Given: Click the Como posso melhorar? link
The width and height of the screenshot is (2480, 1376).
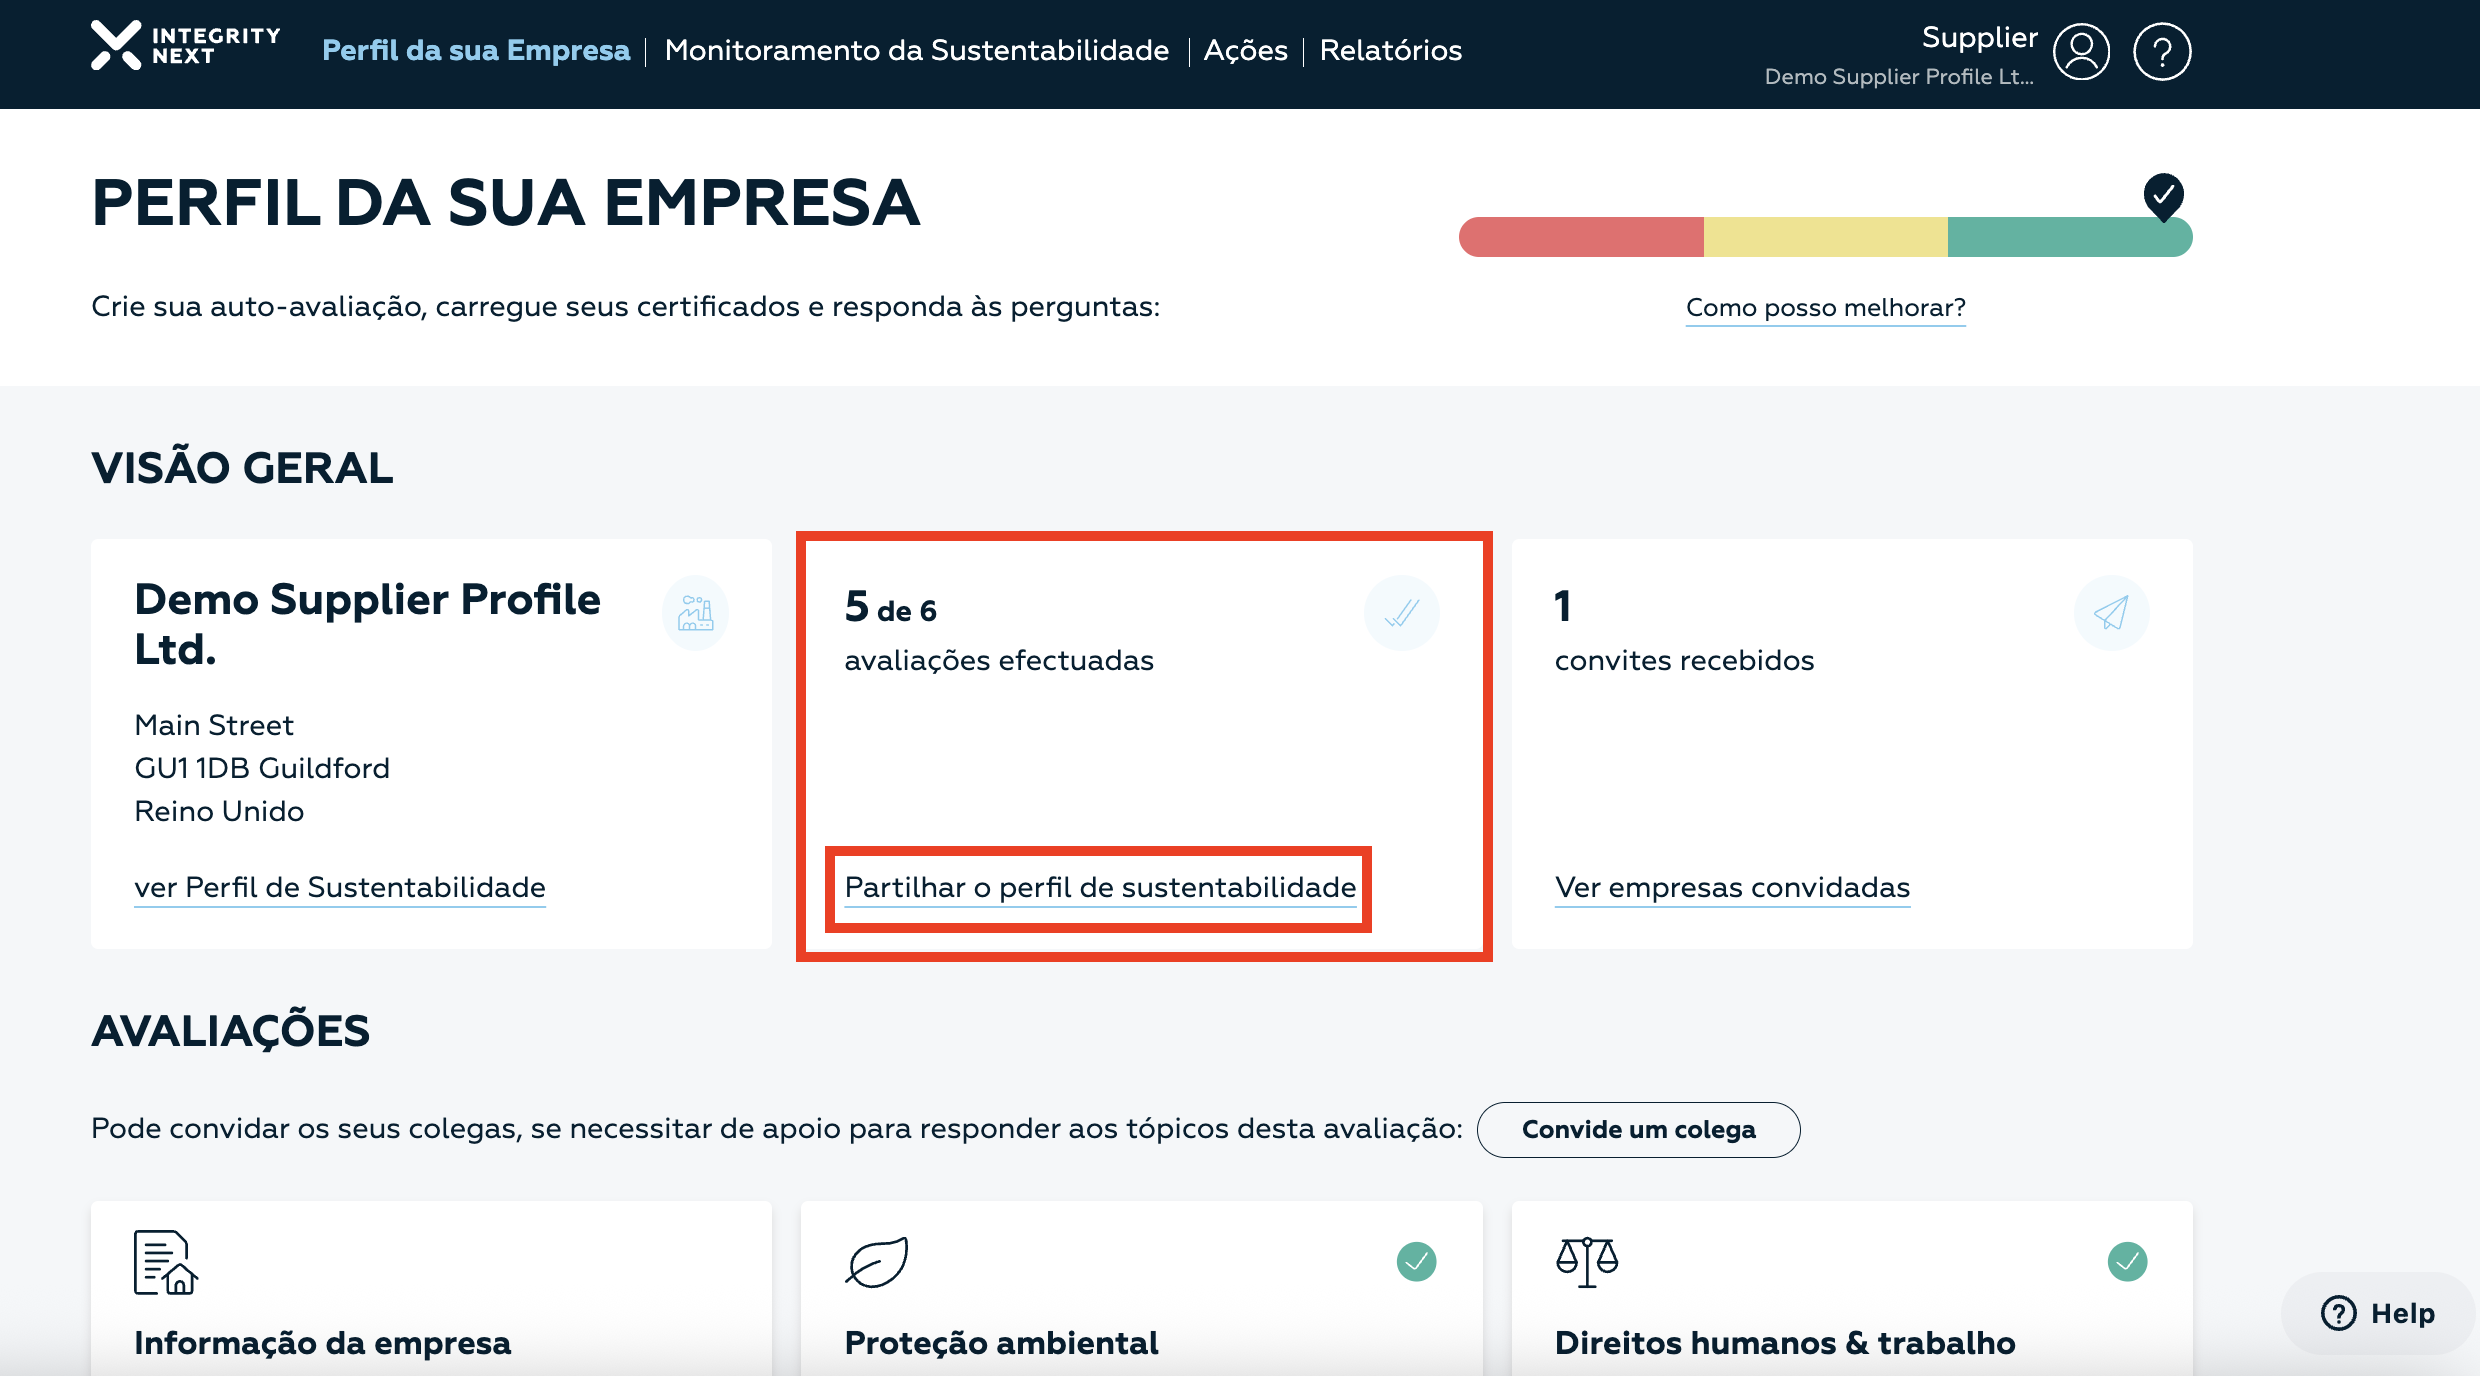Looking at the screenshot, I should [x=1825, y=307].
